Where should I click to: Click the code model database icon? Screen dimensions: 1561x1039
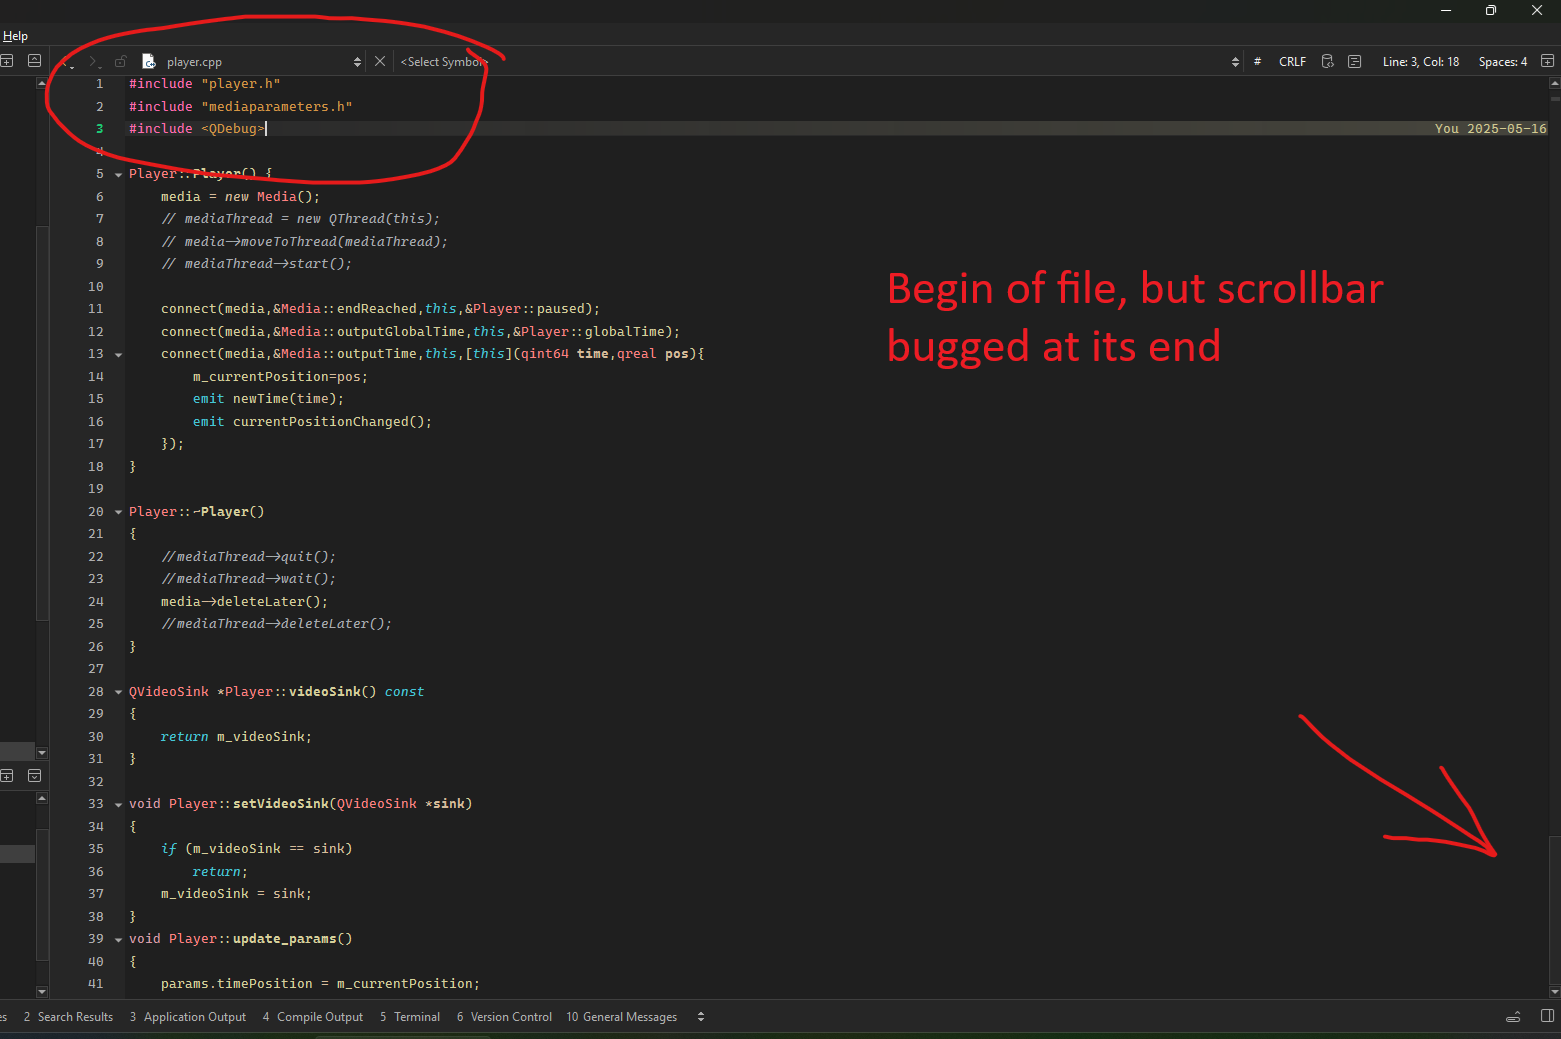[x=1328, y=62]
